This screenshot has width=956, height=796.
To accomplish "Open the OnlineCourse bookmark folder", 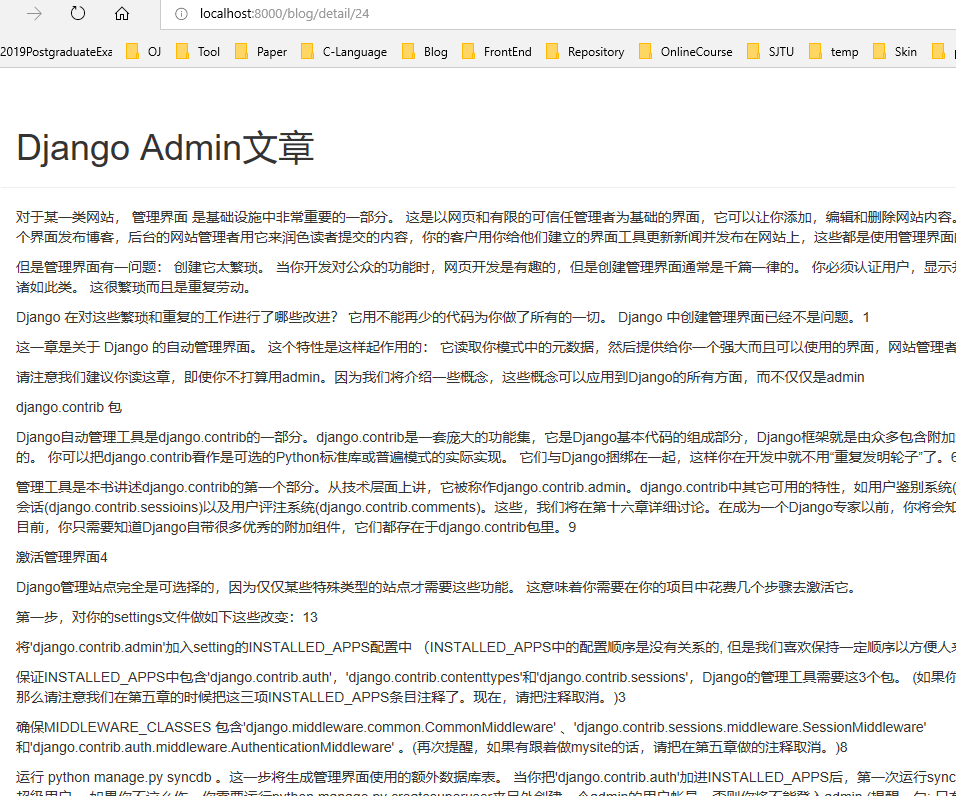I will tap(686, 52).
